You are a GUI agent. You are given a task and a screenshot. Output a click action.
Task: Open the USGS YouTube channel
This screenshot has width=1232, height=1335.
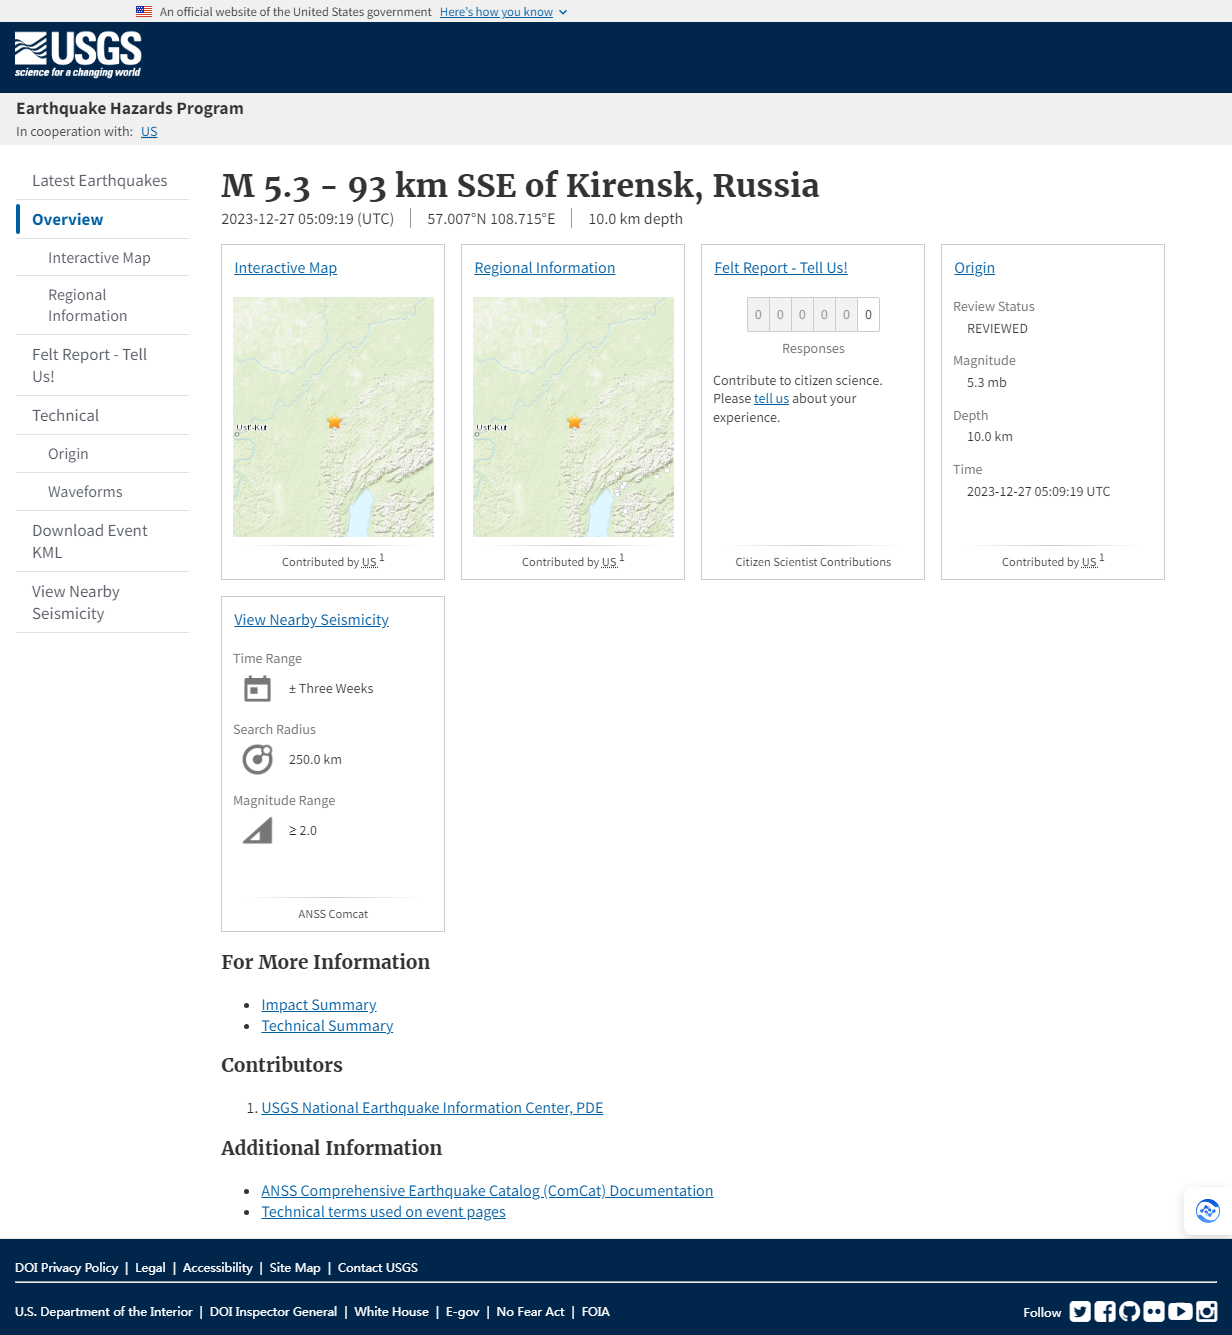point(1180,1311)
